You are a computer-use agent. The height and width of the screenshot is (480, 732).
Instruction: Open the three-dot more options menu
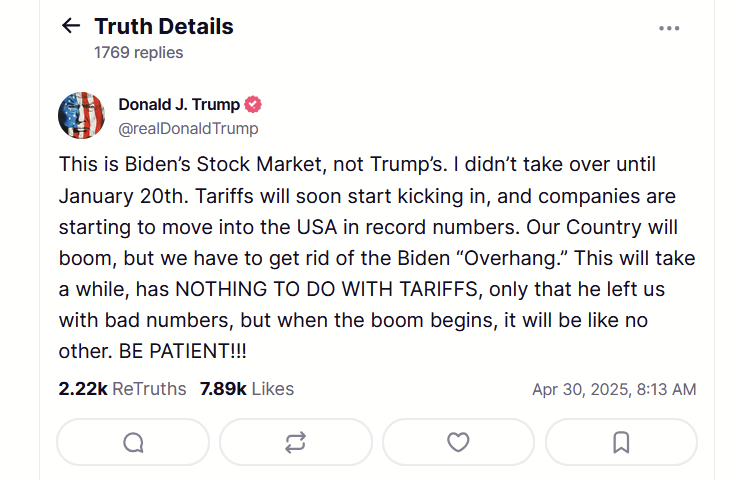[669, 28]
